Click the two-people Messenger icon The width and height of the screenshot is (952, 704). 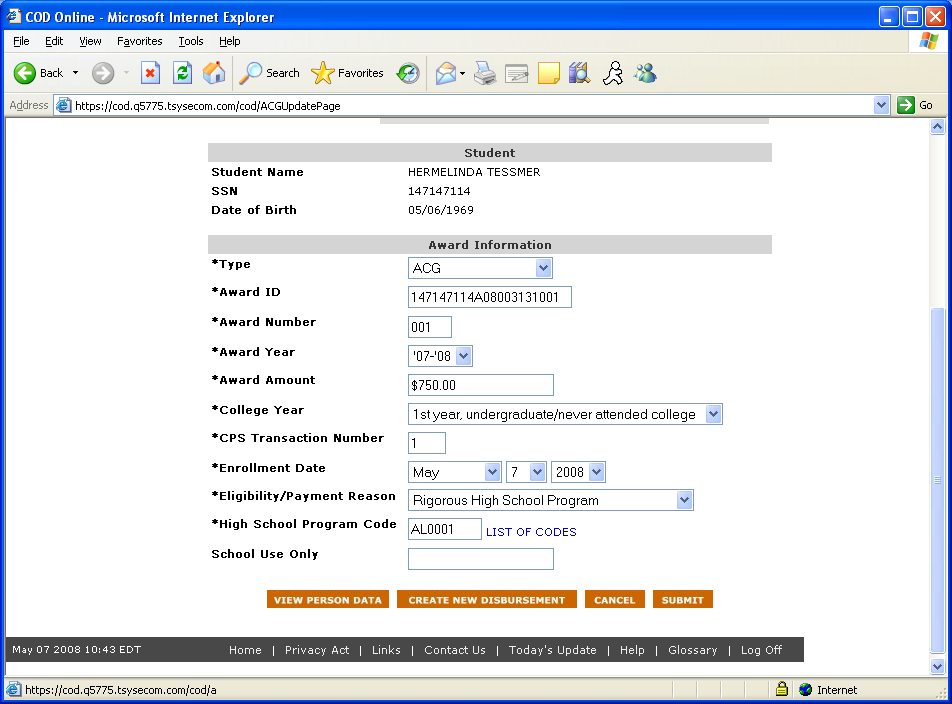tap(645, 73)
